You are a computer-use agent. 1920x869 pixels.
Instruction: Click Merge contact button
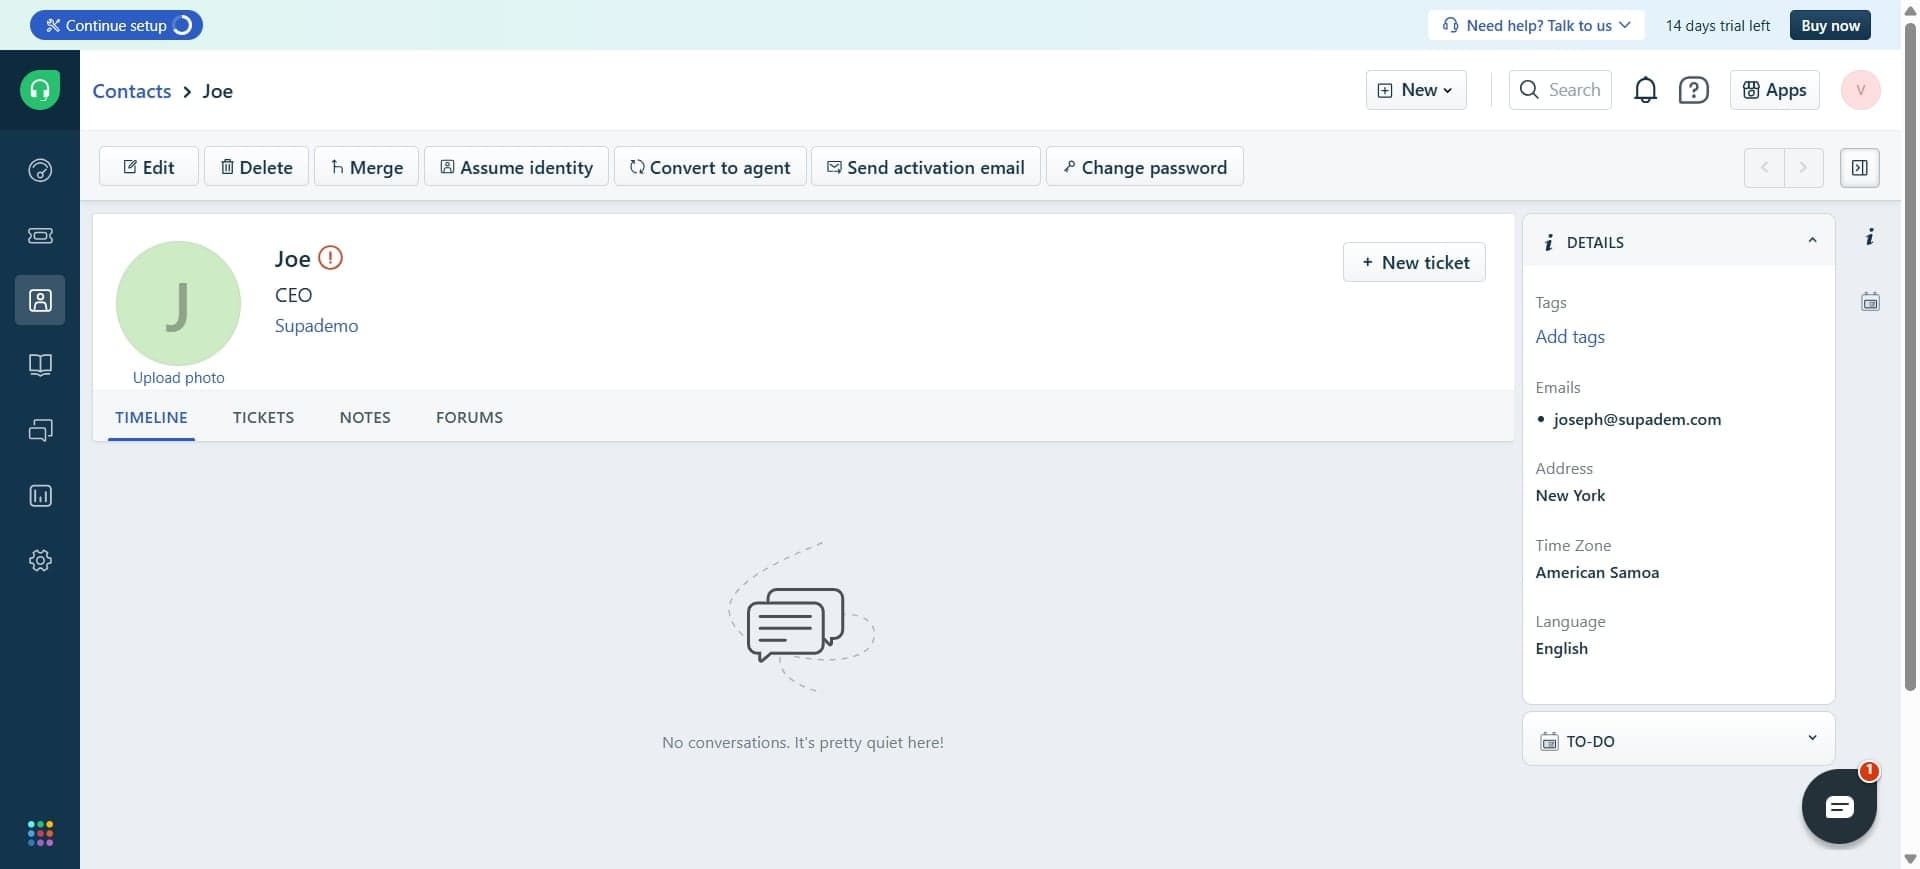coord(366,167)
